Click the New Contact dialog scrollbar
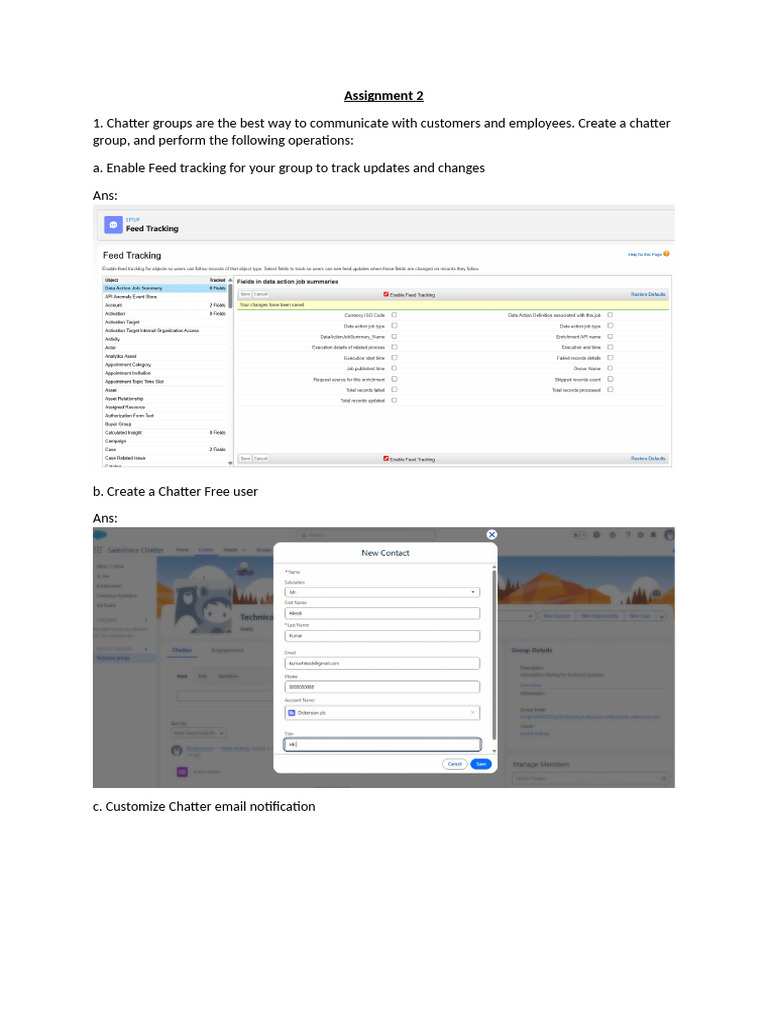Image resolution: width=768 pixels, height=1024 pixels. [494, 653]
